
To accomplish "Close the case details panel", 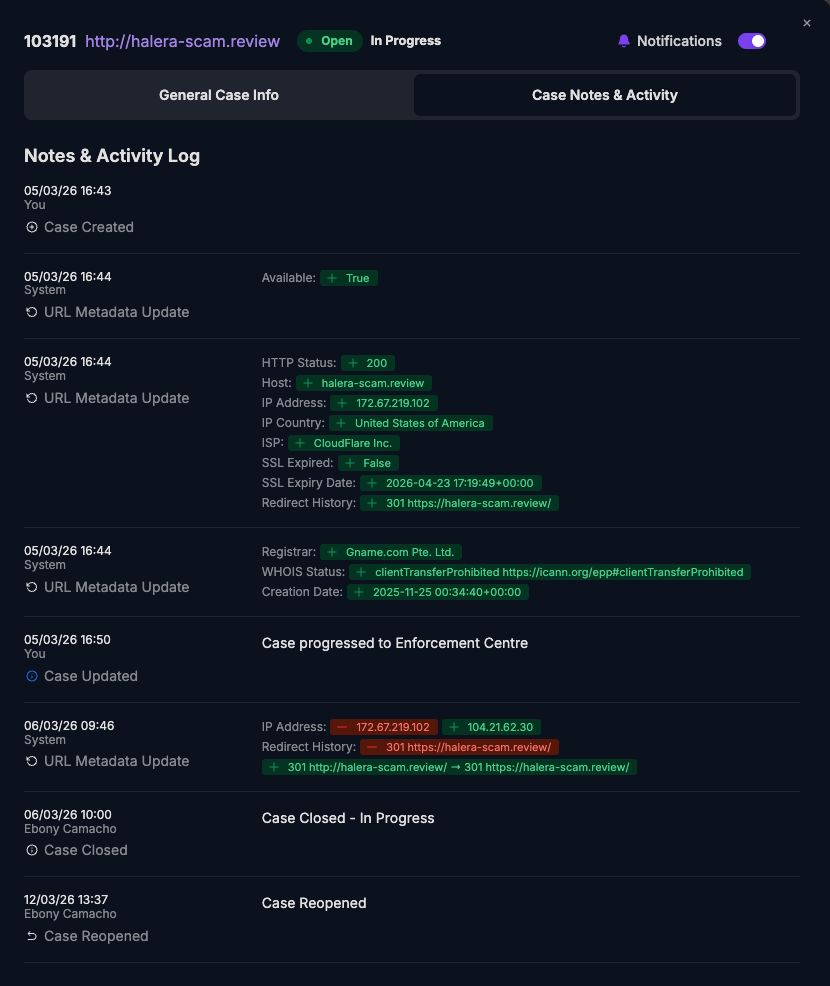I will (807, 23).
